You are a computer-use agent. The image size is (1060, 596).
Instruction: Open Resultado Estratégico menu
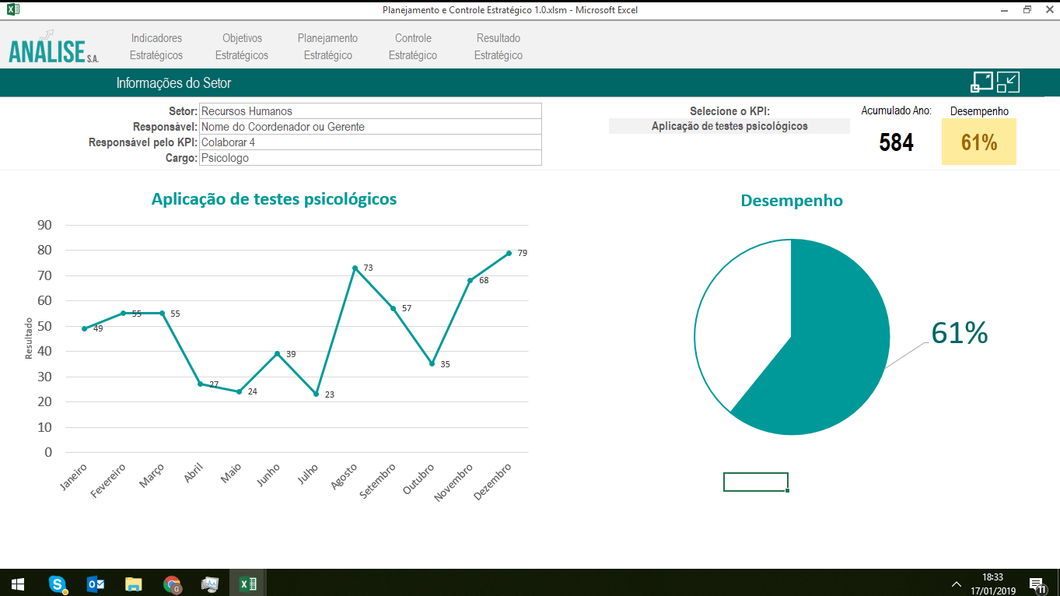click(498, 47)
